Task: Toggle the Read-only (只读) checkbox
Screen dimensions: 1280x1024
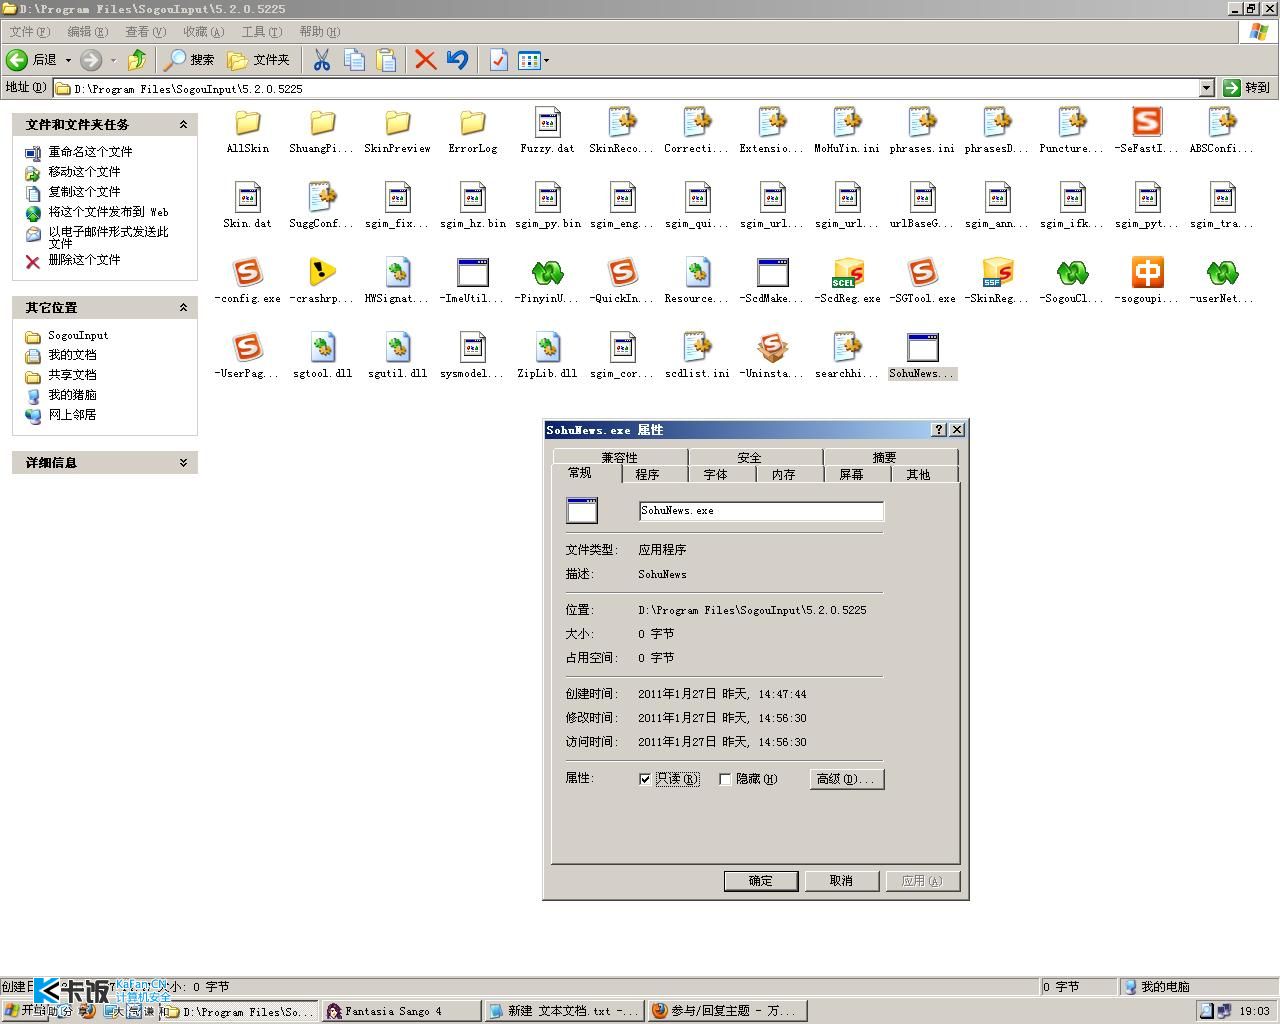Action: tap(645, 779)
